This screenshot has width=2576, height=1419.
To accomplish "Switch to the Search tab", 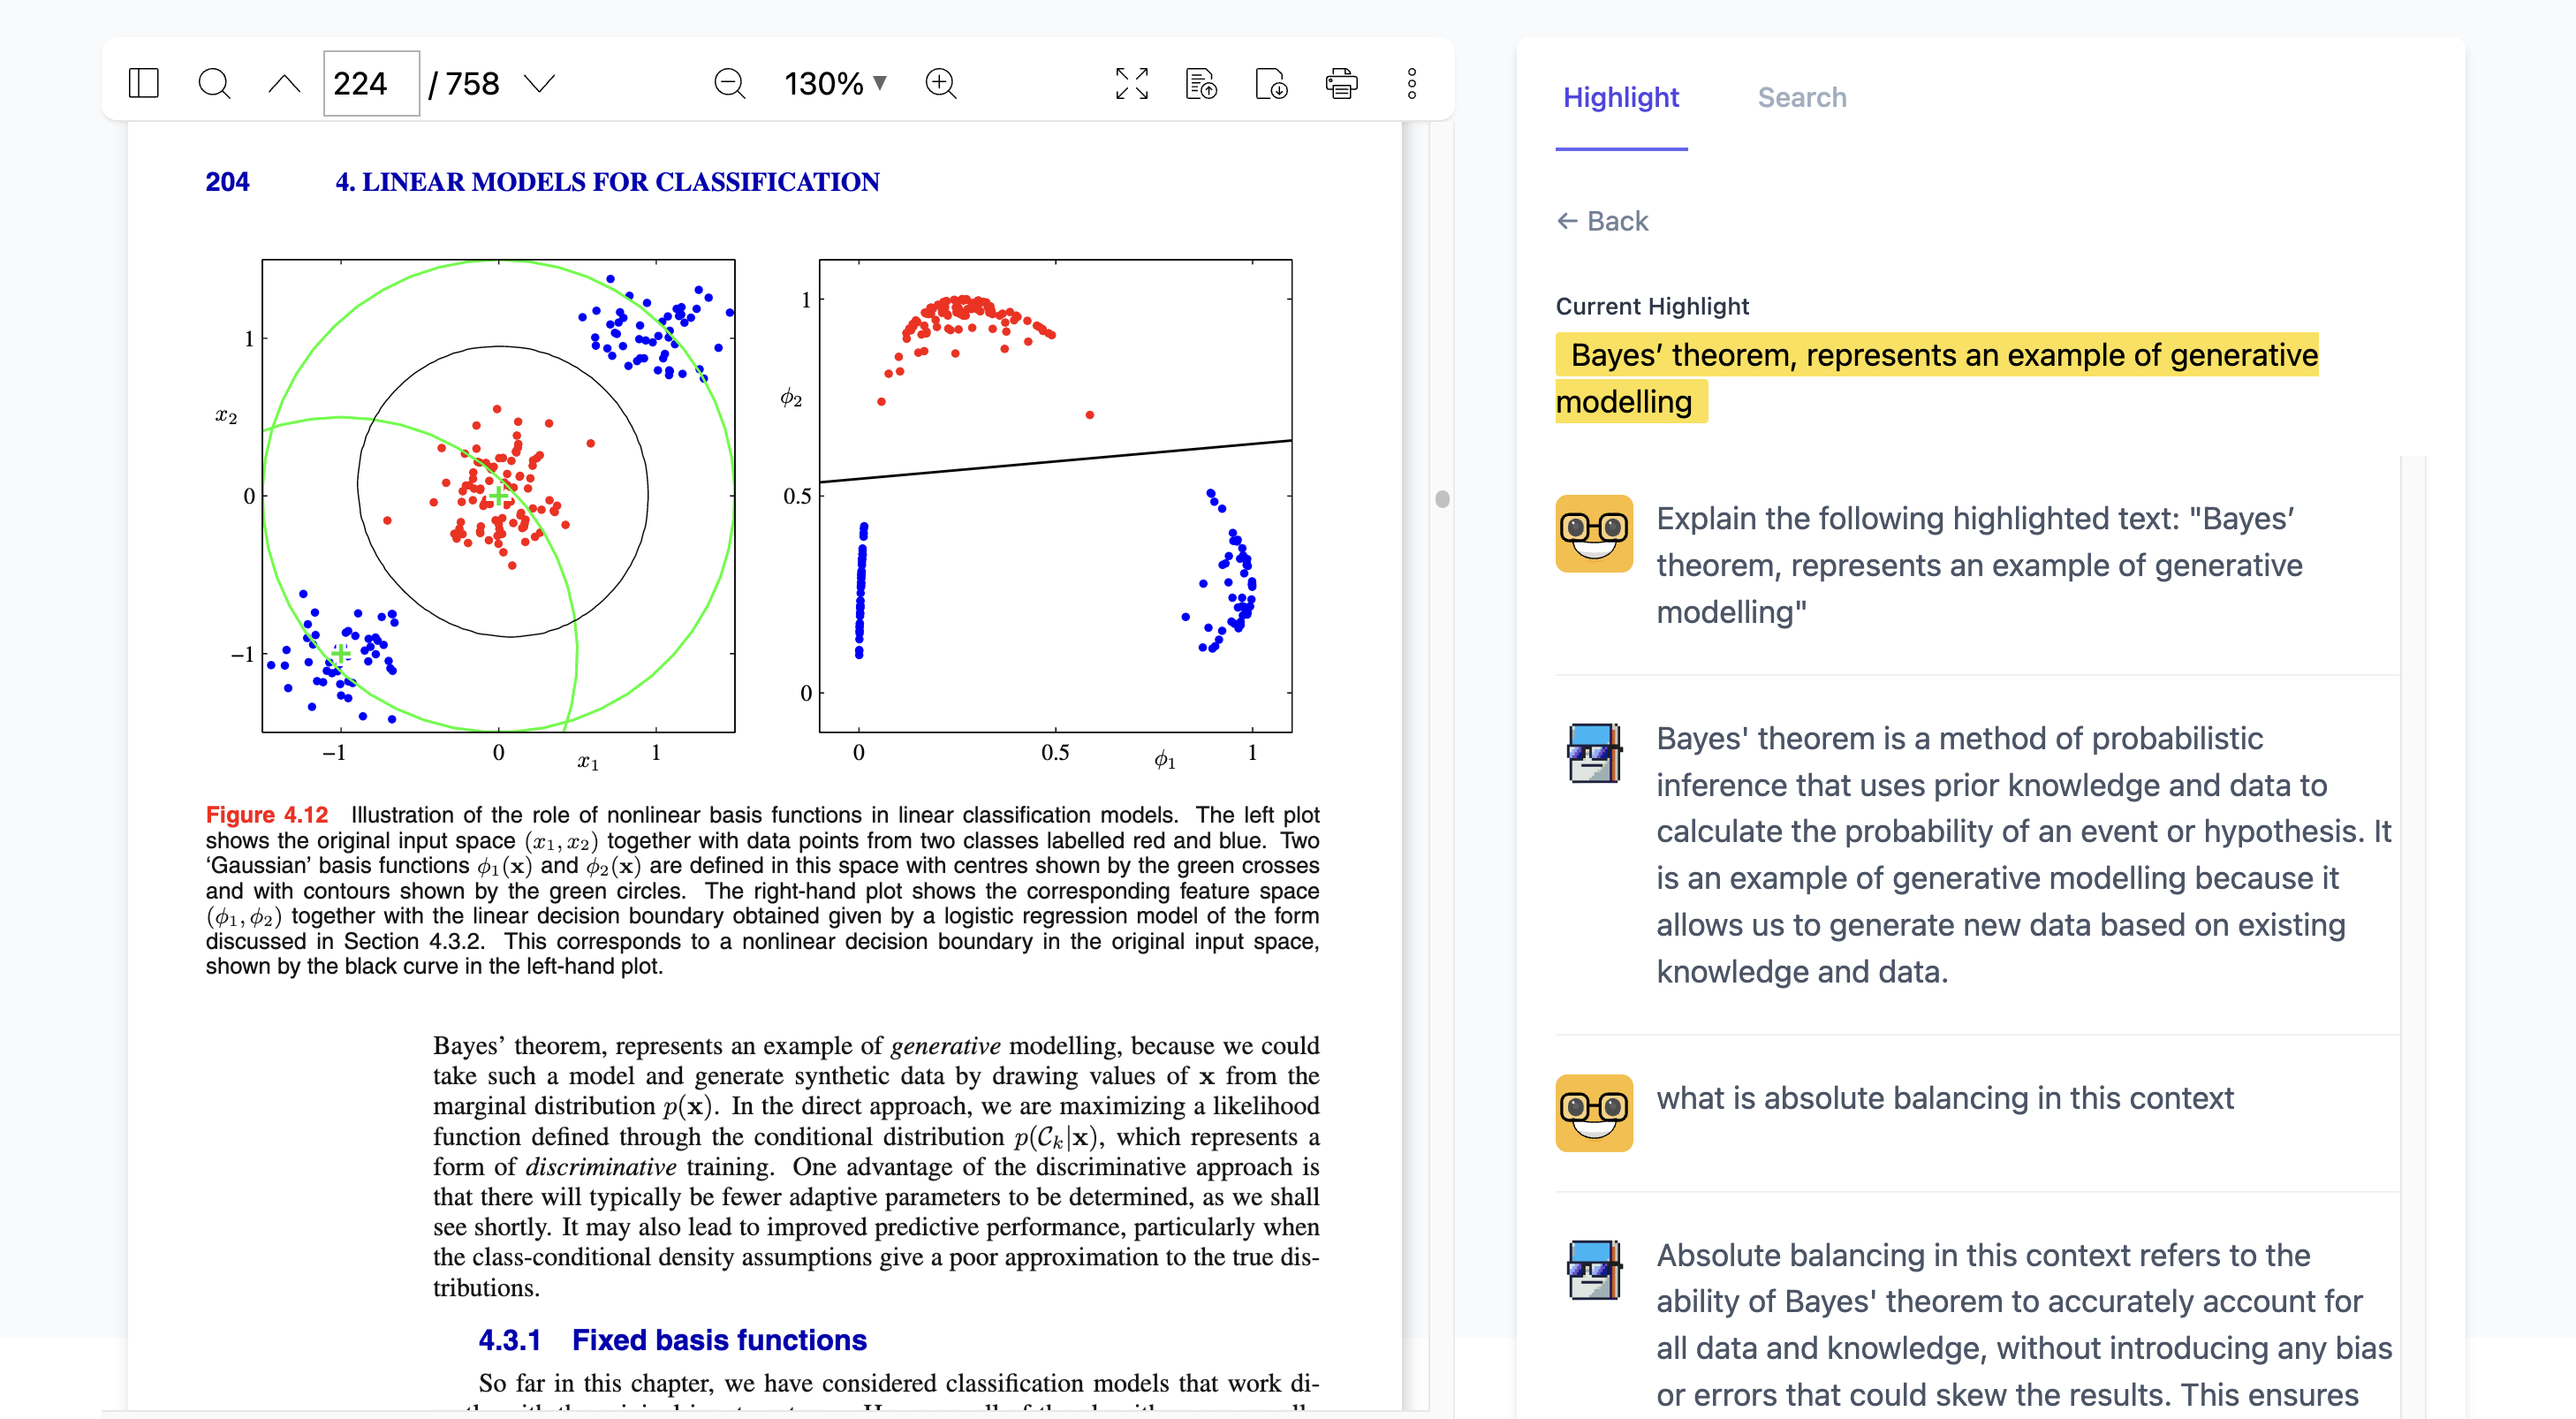I will coord(1801,97).
